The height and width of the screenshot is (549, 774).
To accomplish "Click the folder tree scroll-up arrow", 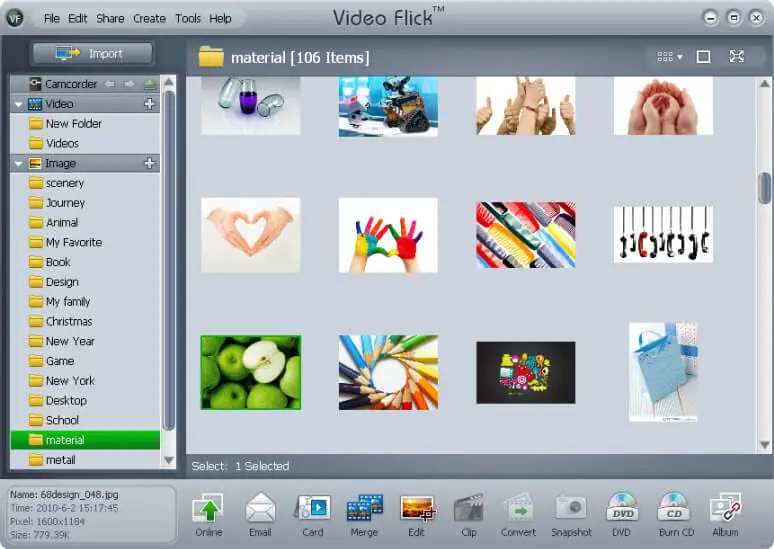I will point(169,81).
